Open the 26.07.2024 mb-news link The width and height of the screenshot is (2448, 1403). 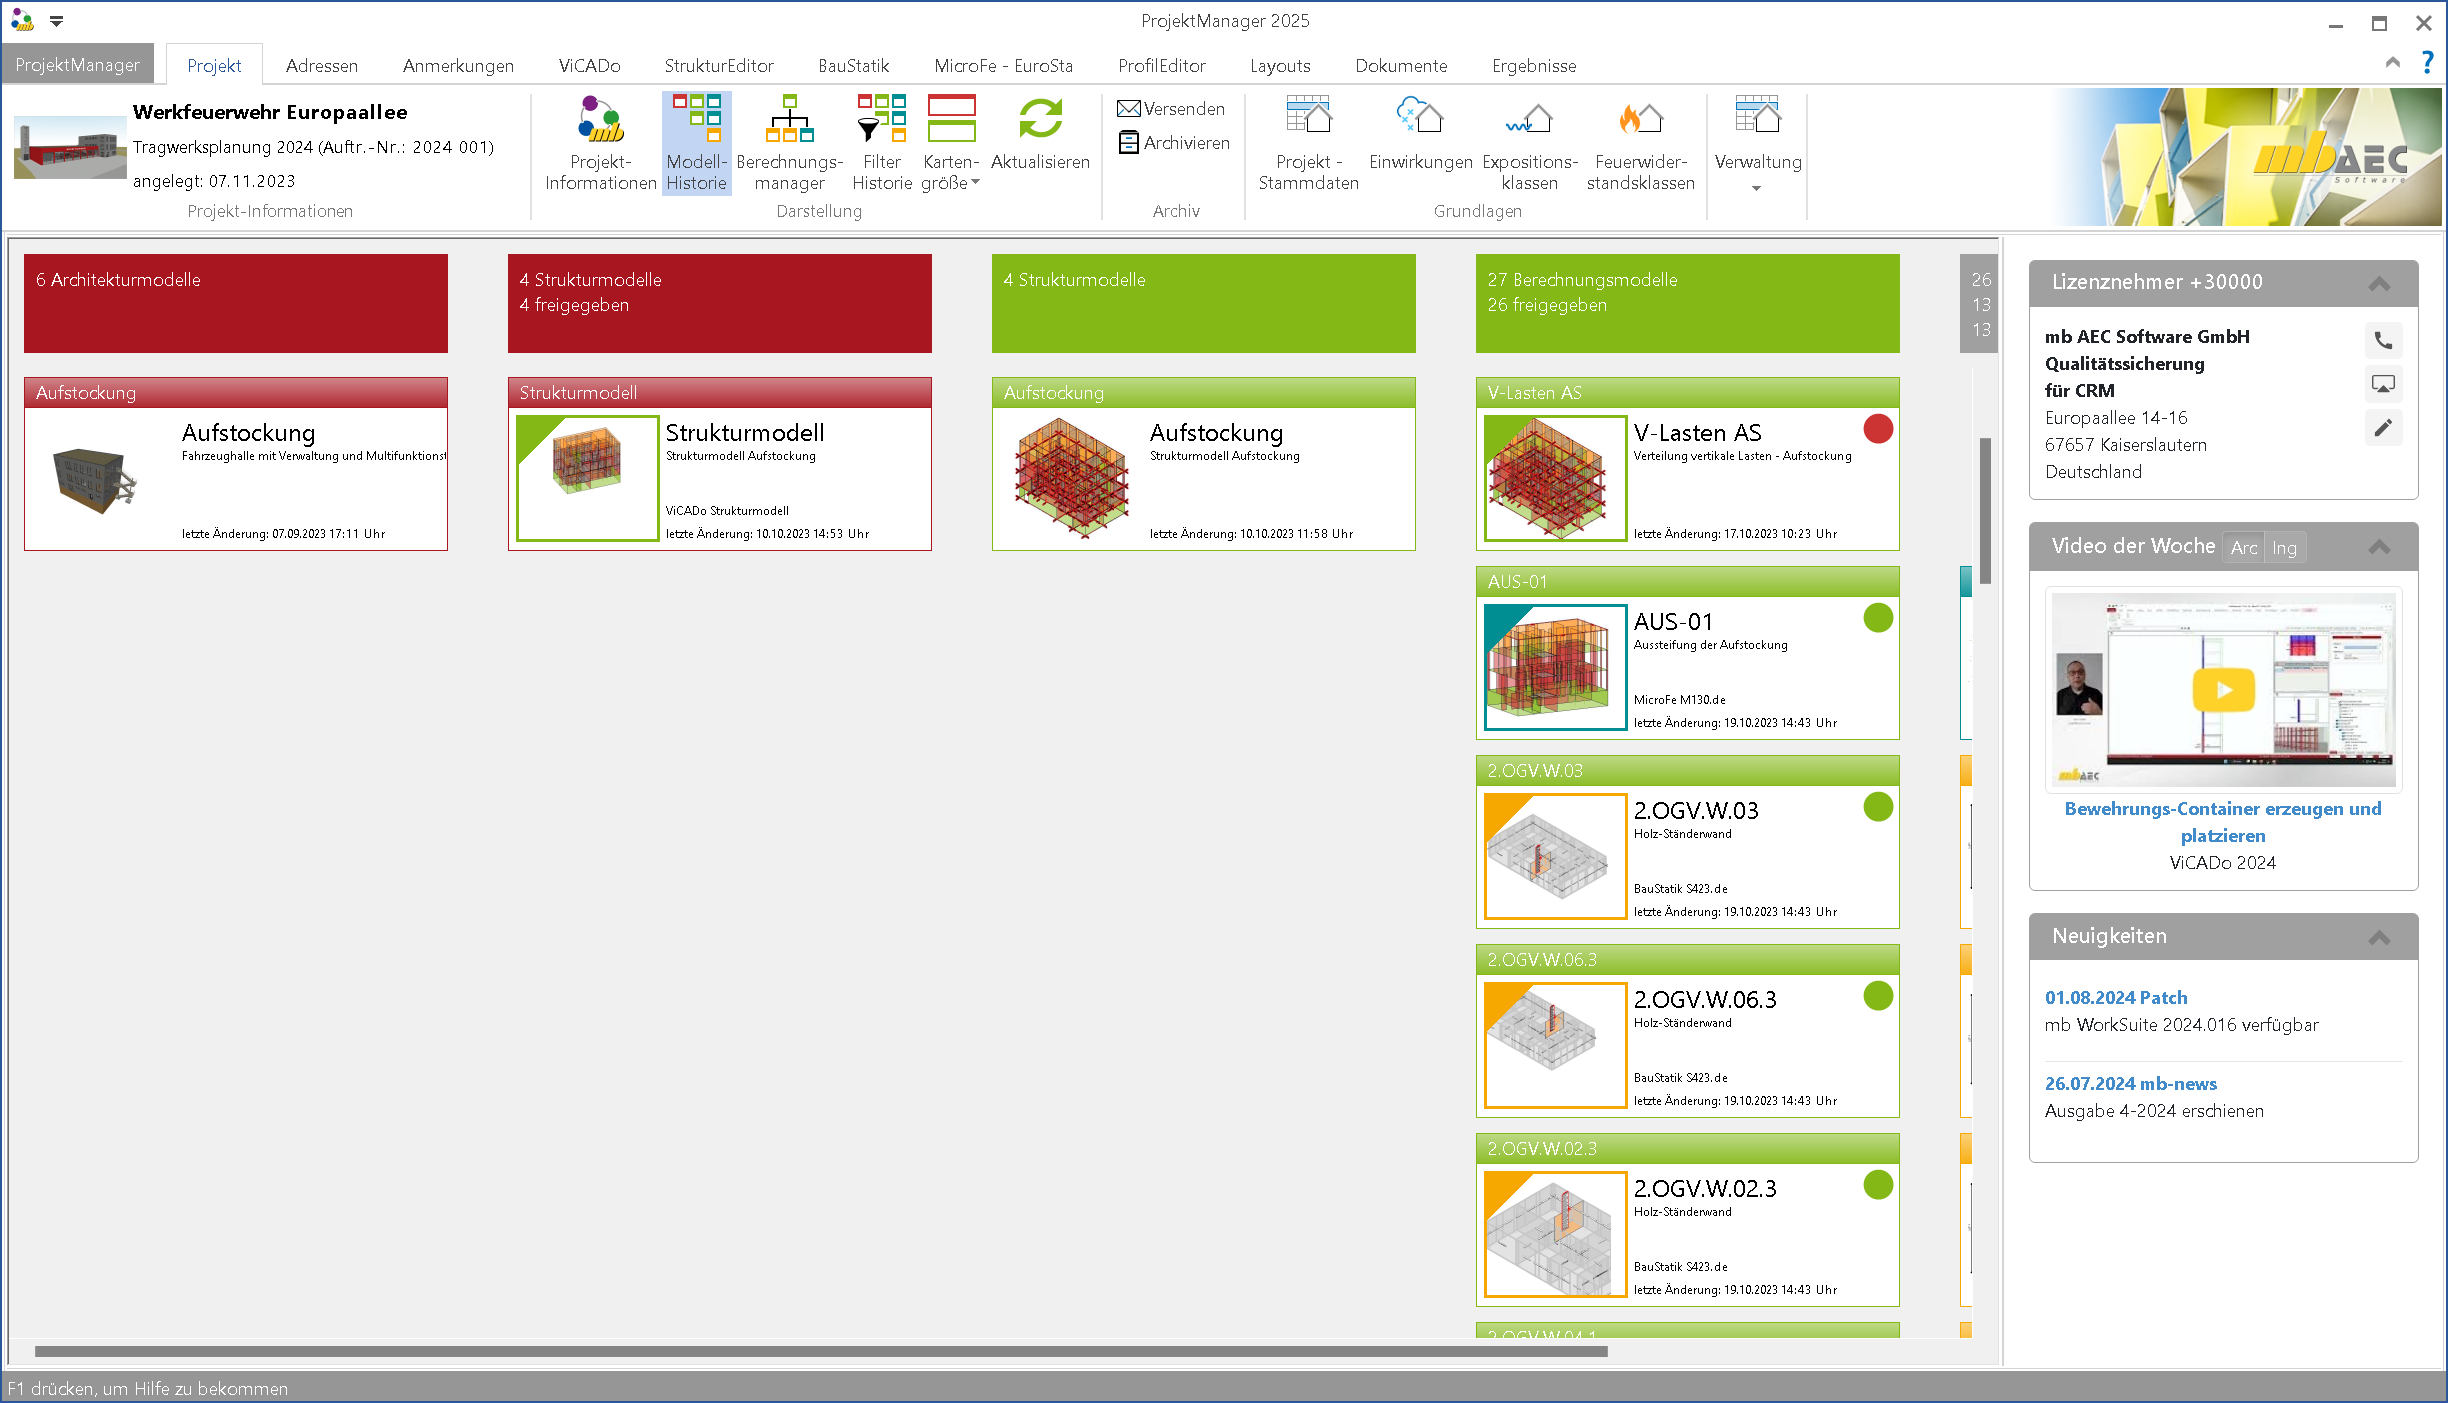coord(2130,1083)
